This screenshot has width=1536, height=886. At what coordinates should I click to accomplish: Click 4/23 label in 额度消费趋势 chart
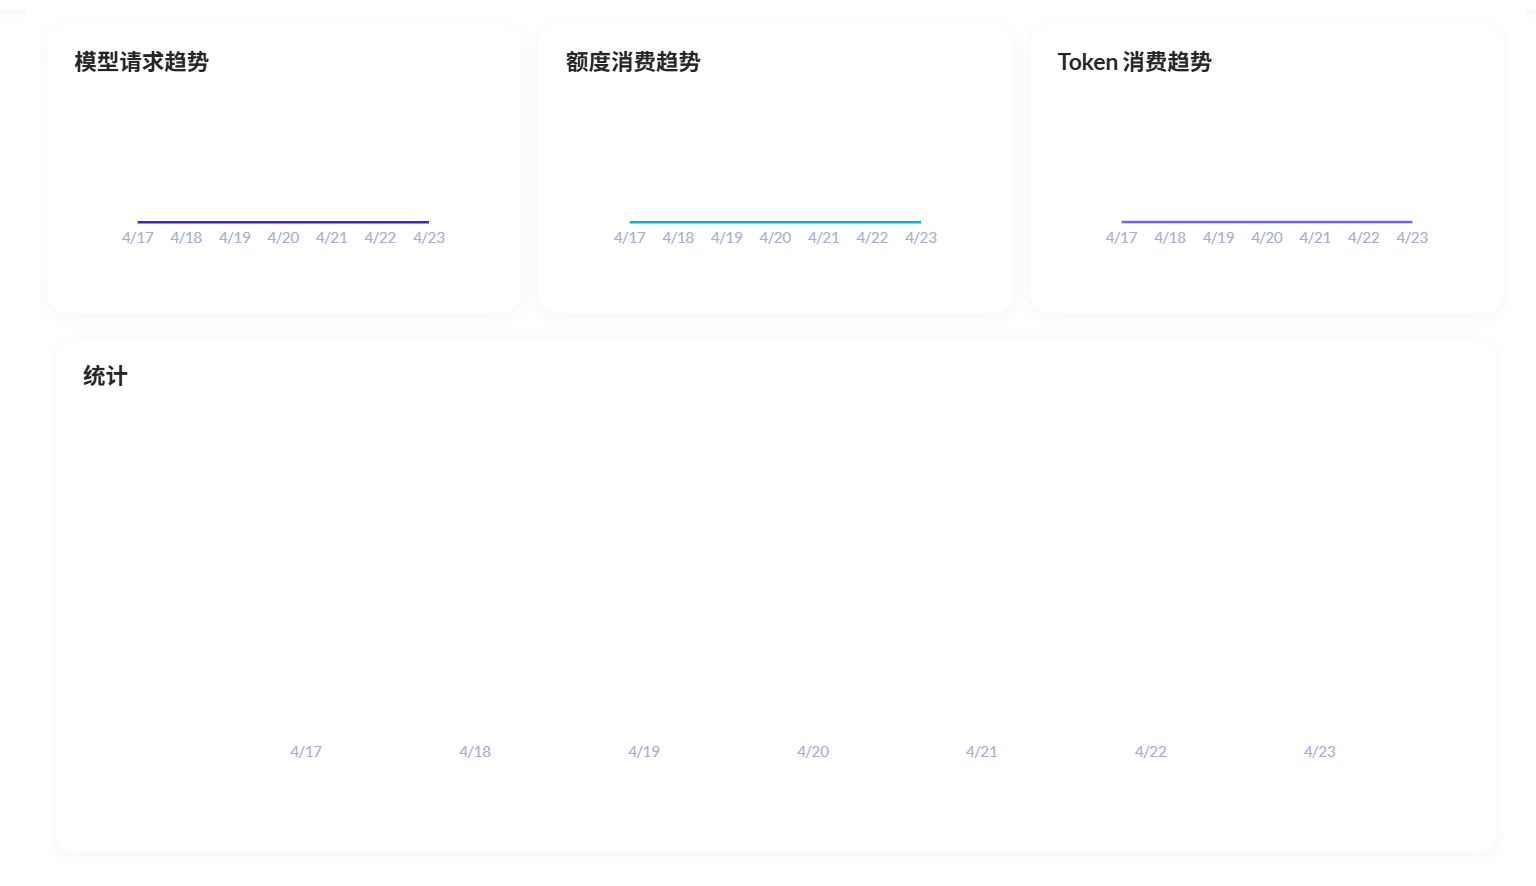(921, 238)
